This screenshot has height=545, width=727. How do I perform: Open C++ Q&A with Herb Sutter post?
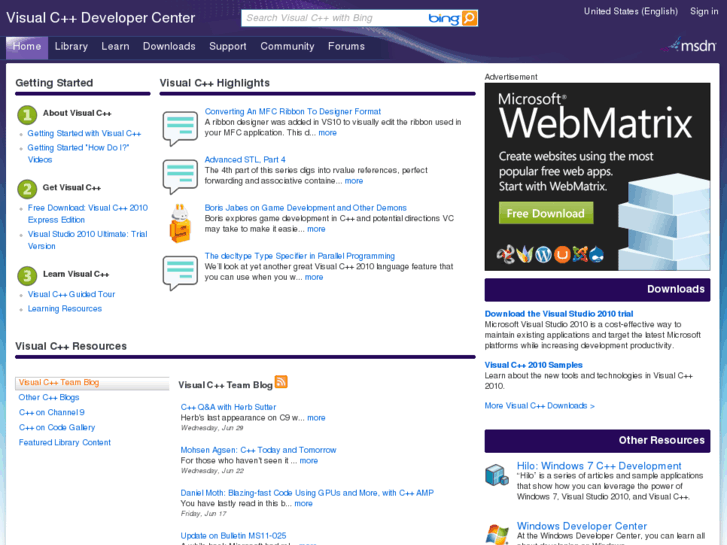pos(228,407)
